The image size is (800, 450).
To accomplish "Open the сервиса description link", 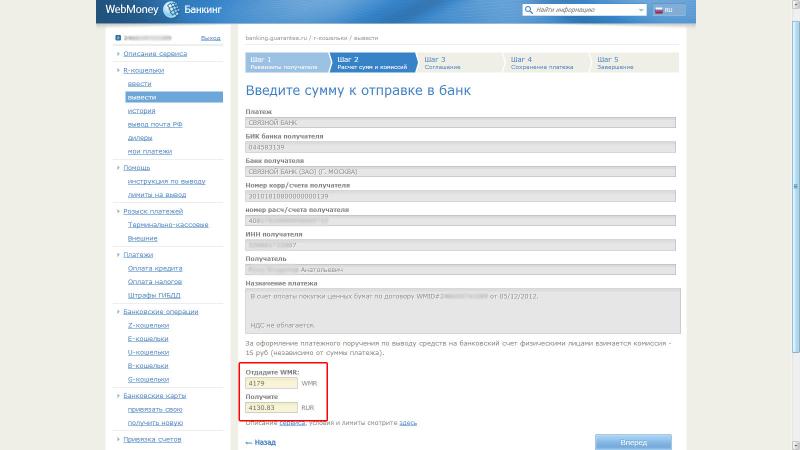I will click(x=292, y=422).
